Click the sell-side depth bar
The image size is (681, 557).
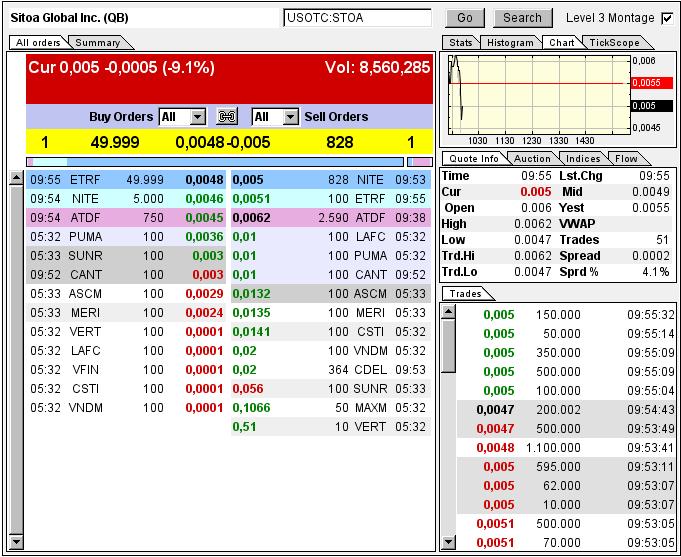[x=420, y=162]
